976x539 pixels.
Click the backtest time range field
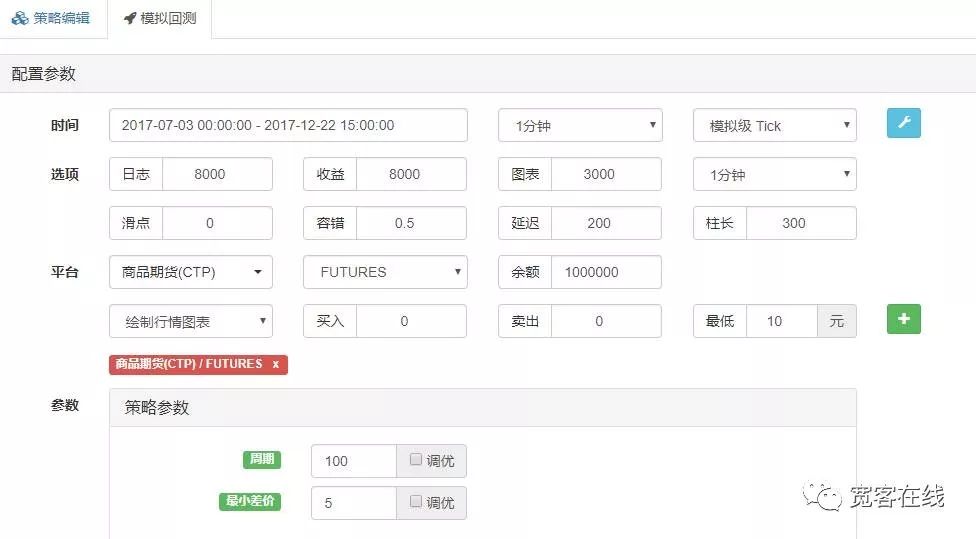coord(288,125)
